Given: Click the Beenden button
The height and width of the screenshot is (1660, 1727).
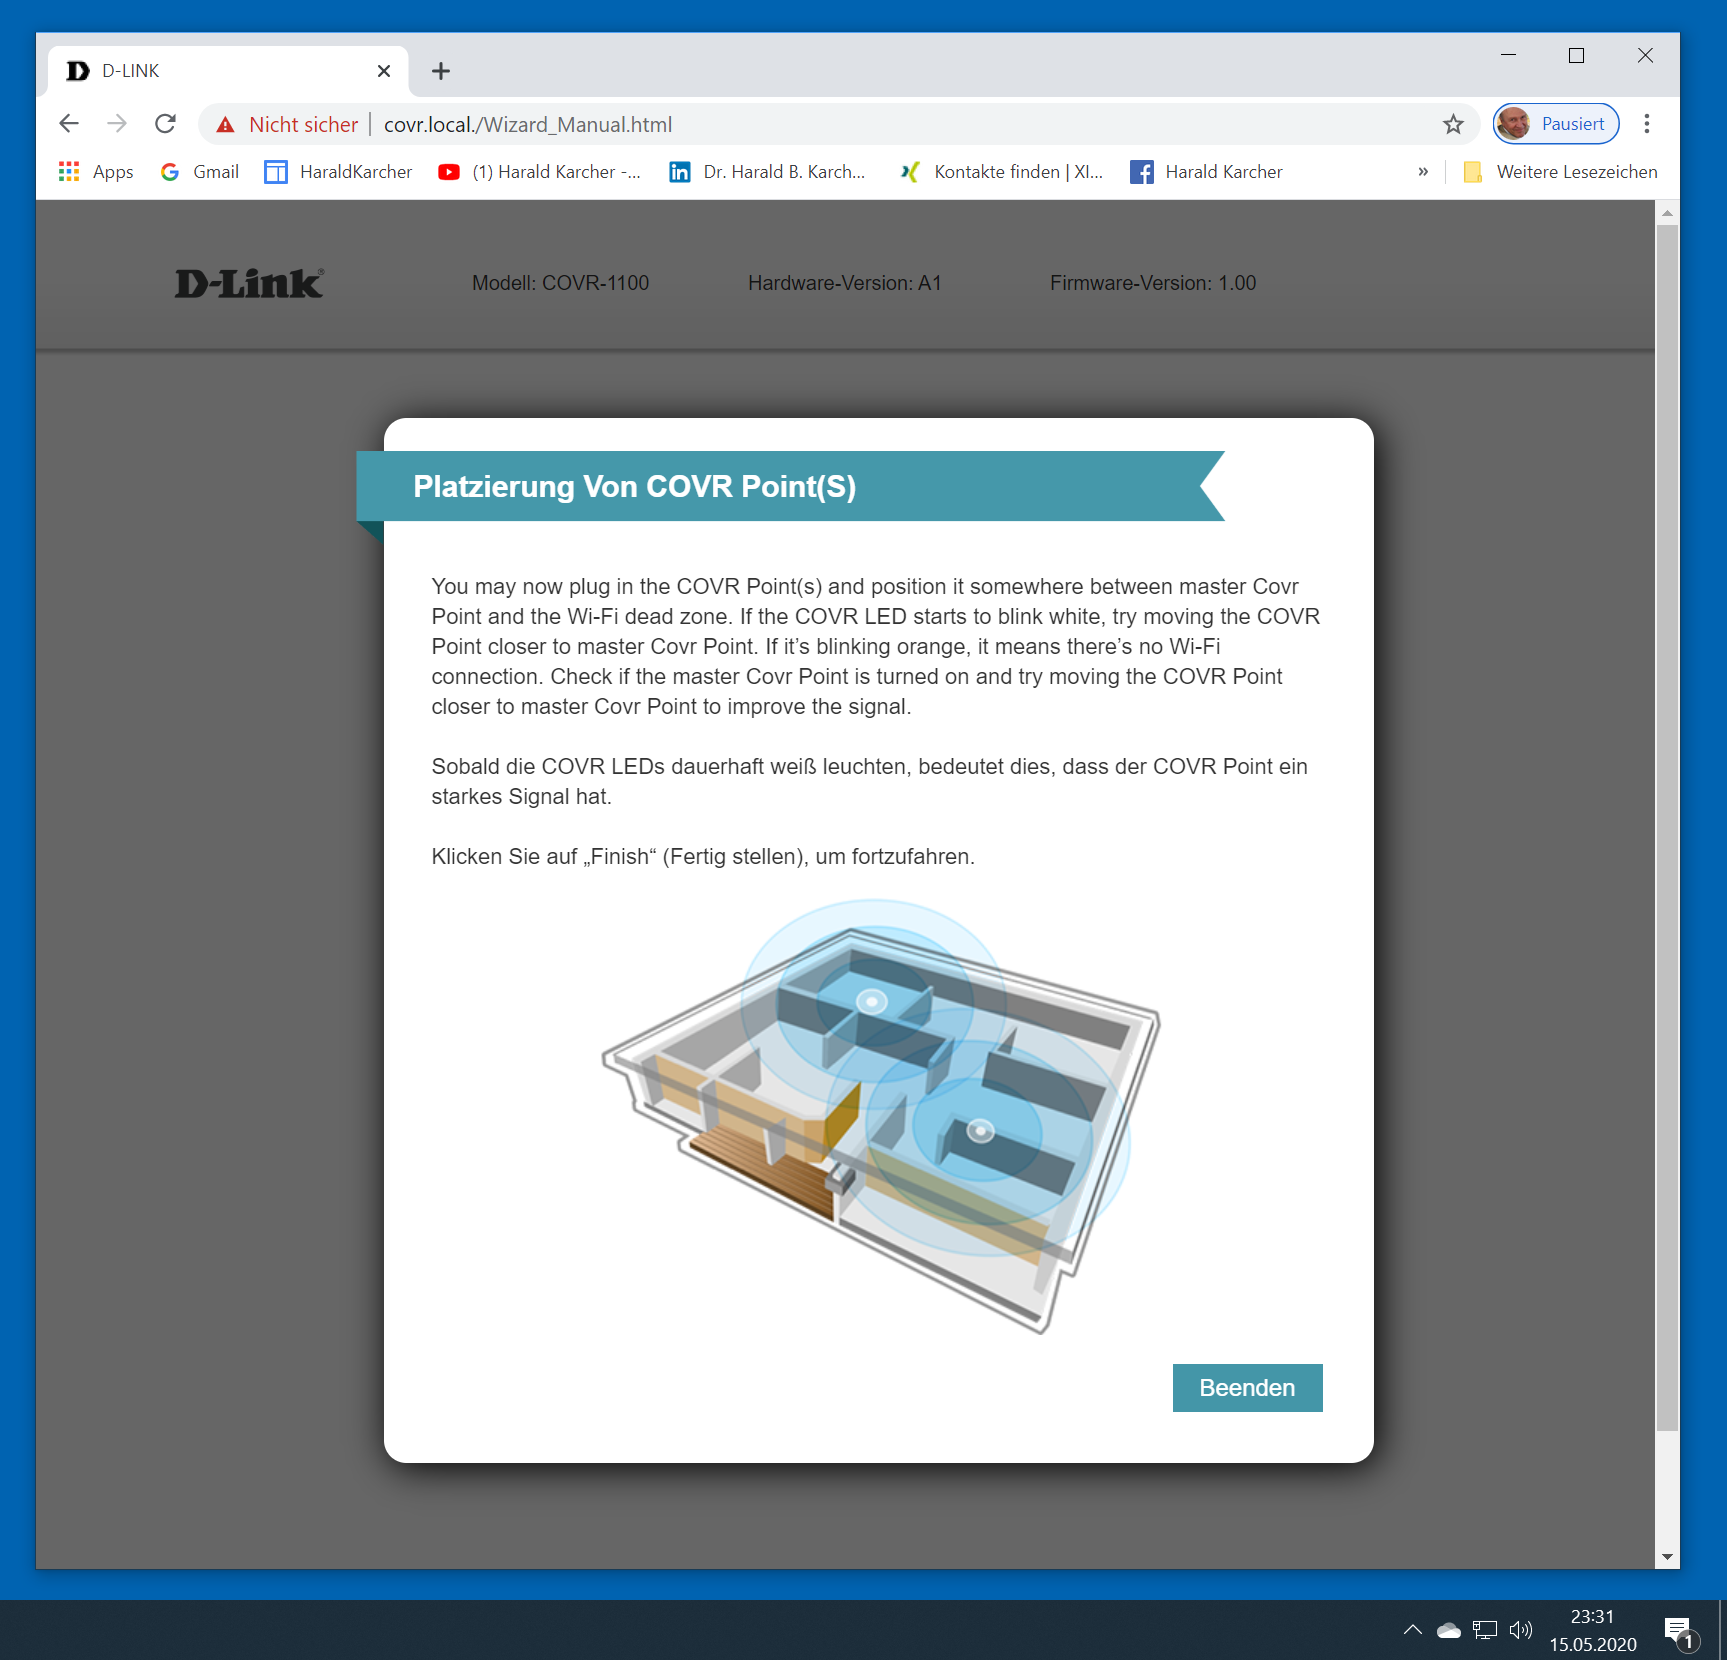Looking at the screenshot, I should [x=1247, y=1388].
